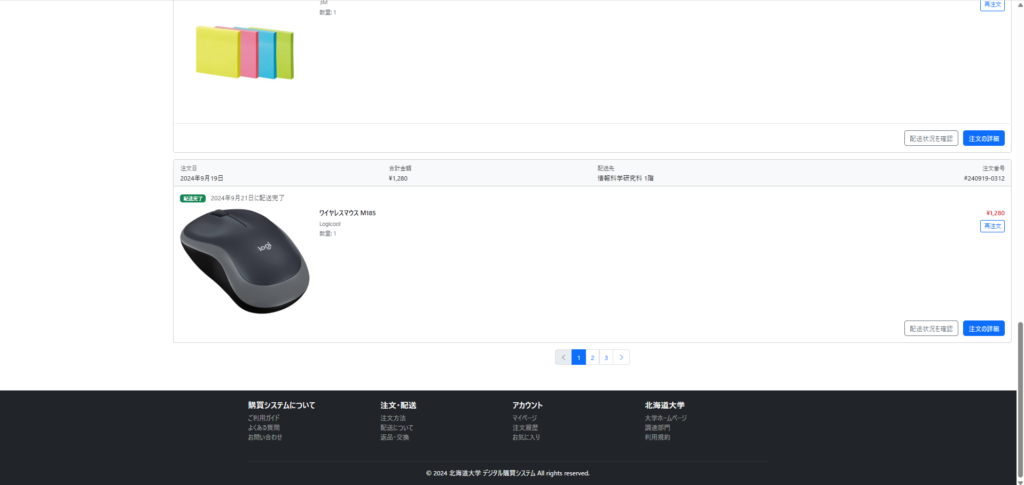Open 注文の詳細 for the sticky notes order
This screenshot has height=485, width=1024.
tap(983, 138)
